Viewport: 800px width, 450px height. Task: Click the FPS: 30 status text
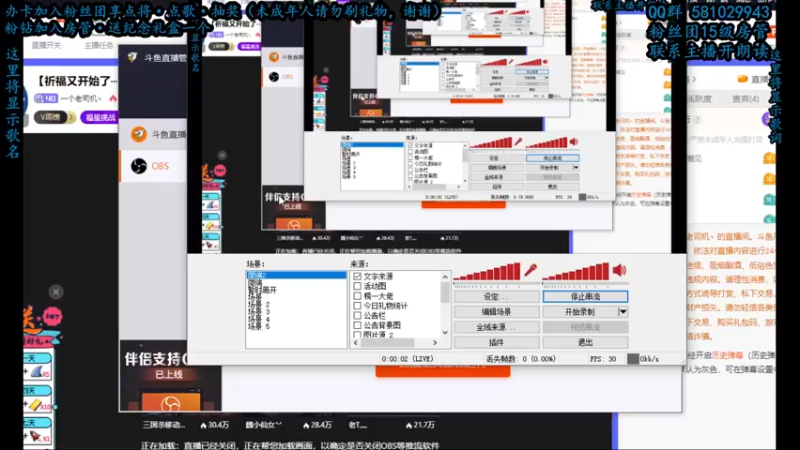pos(603,359)
